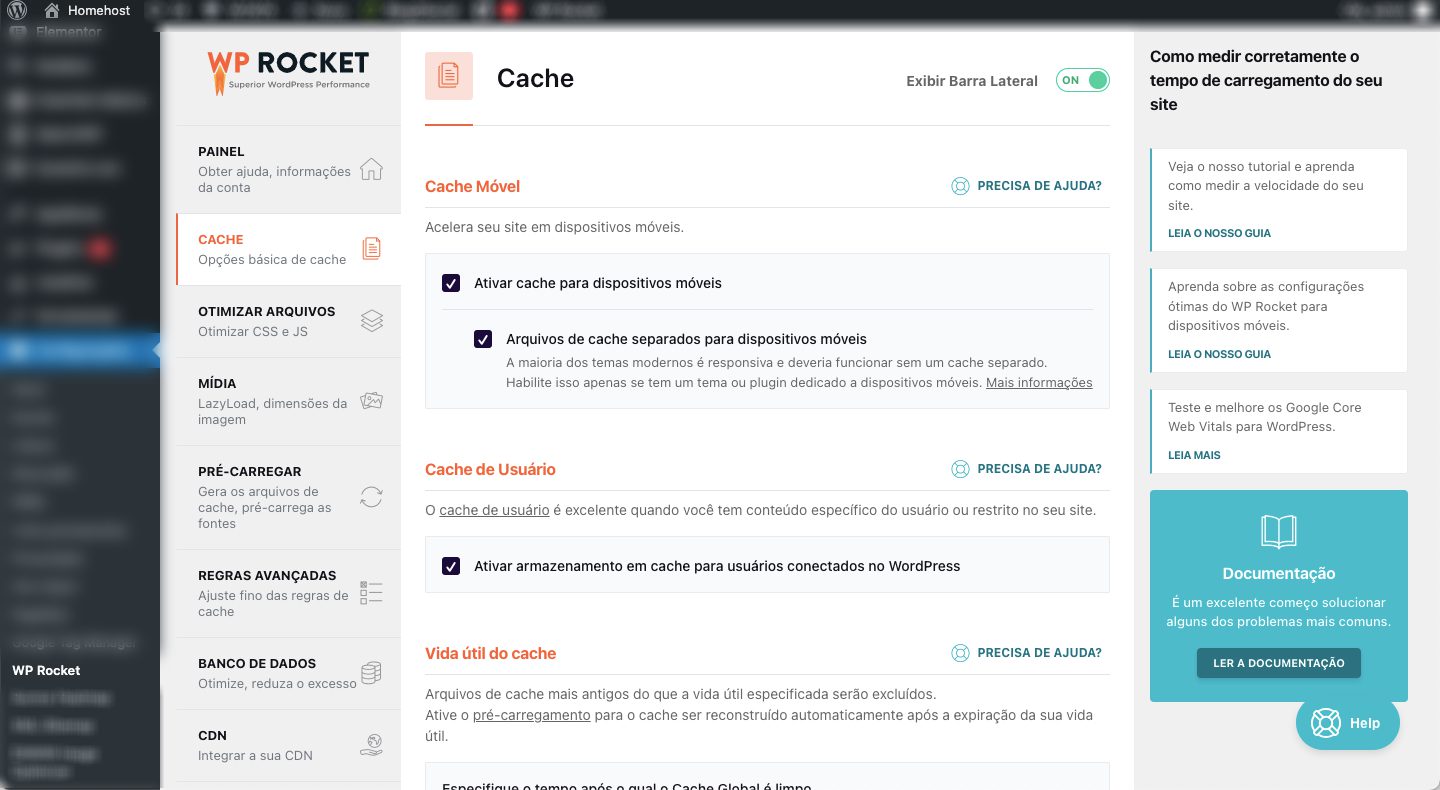Click the Cache page header icon
The width and height of the screenshot is (1440, 790).
pyautogui.click(x=449, y=76)
